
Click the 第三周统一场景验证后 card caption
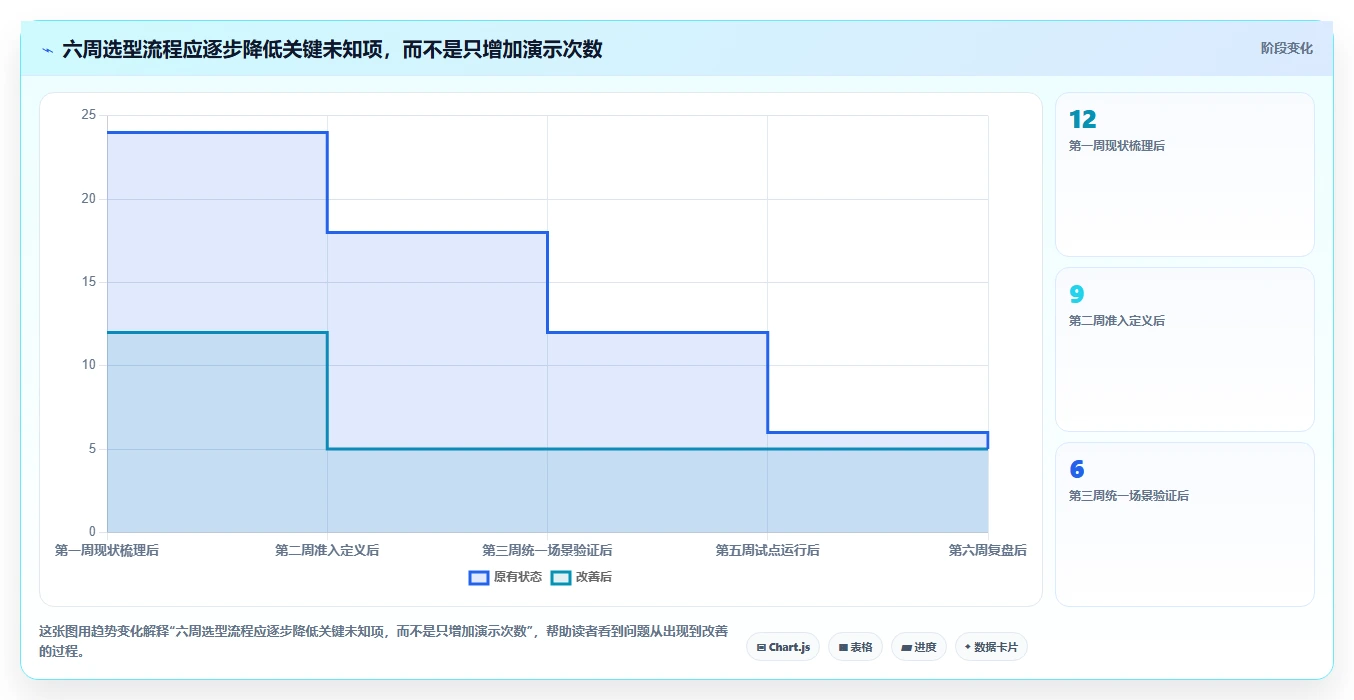[1129, 496]
